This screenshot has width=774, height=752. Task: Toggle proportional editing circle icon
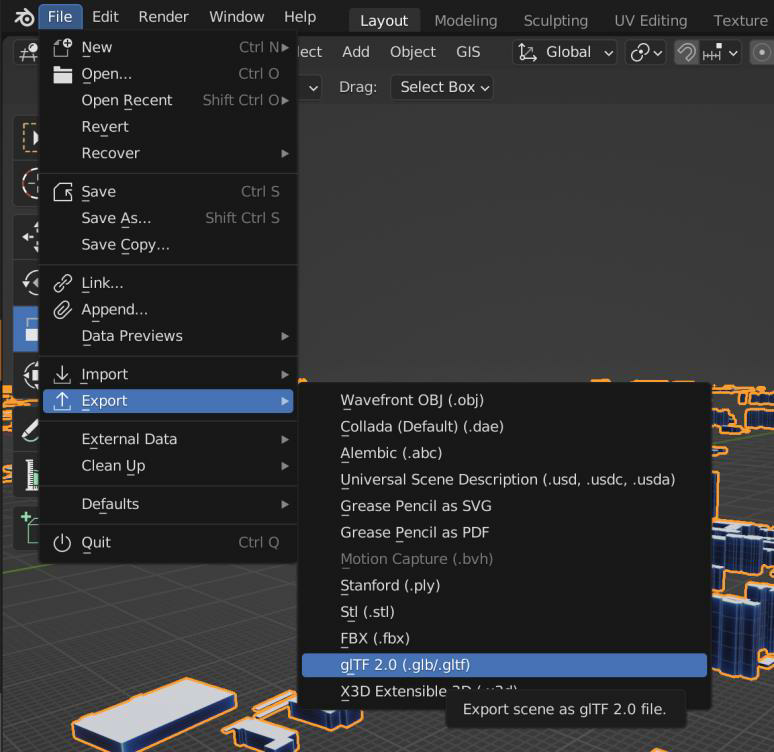761,52
